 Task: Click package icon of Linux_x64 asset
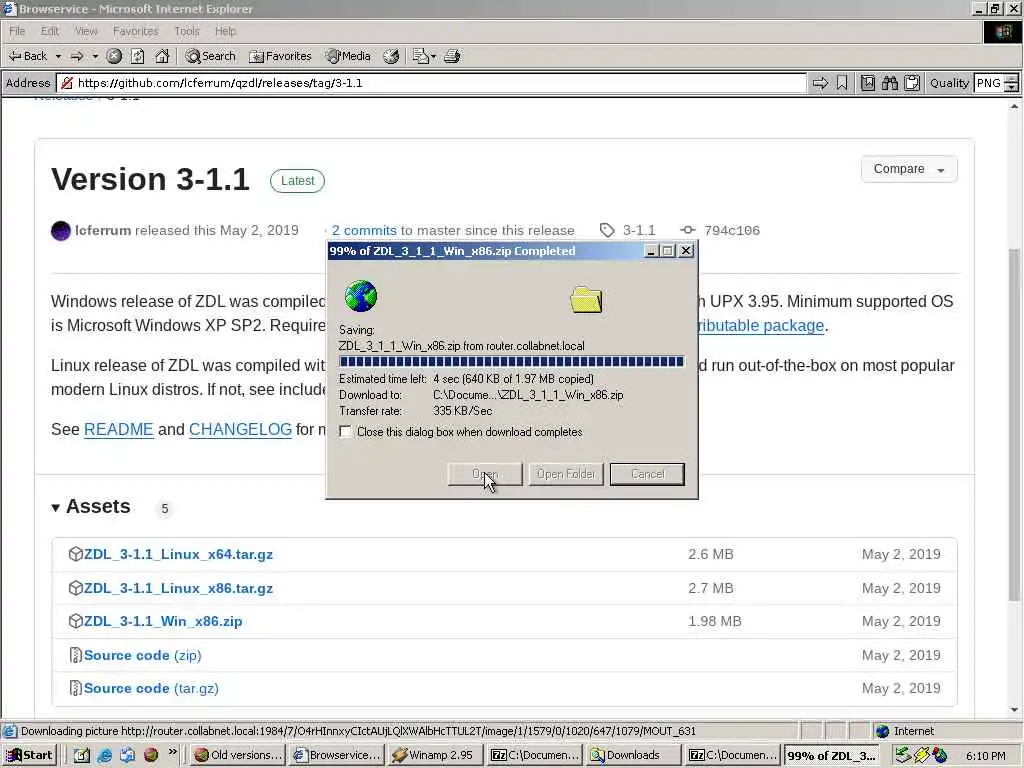click(76, 554)
